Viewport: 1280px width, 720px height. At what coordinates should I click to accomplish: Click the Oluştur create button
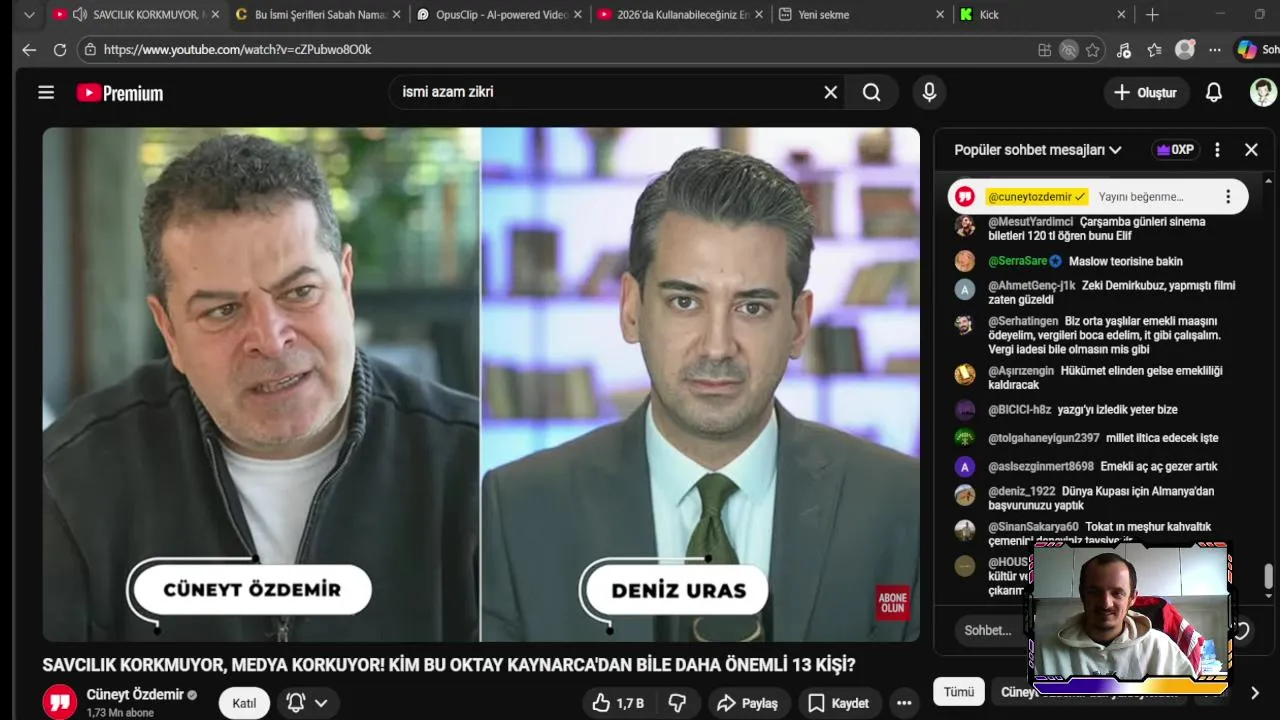[x=1146, y=93]
